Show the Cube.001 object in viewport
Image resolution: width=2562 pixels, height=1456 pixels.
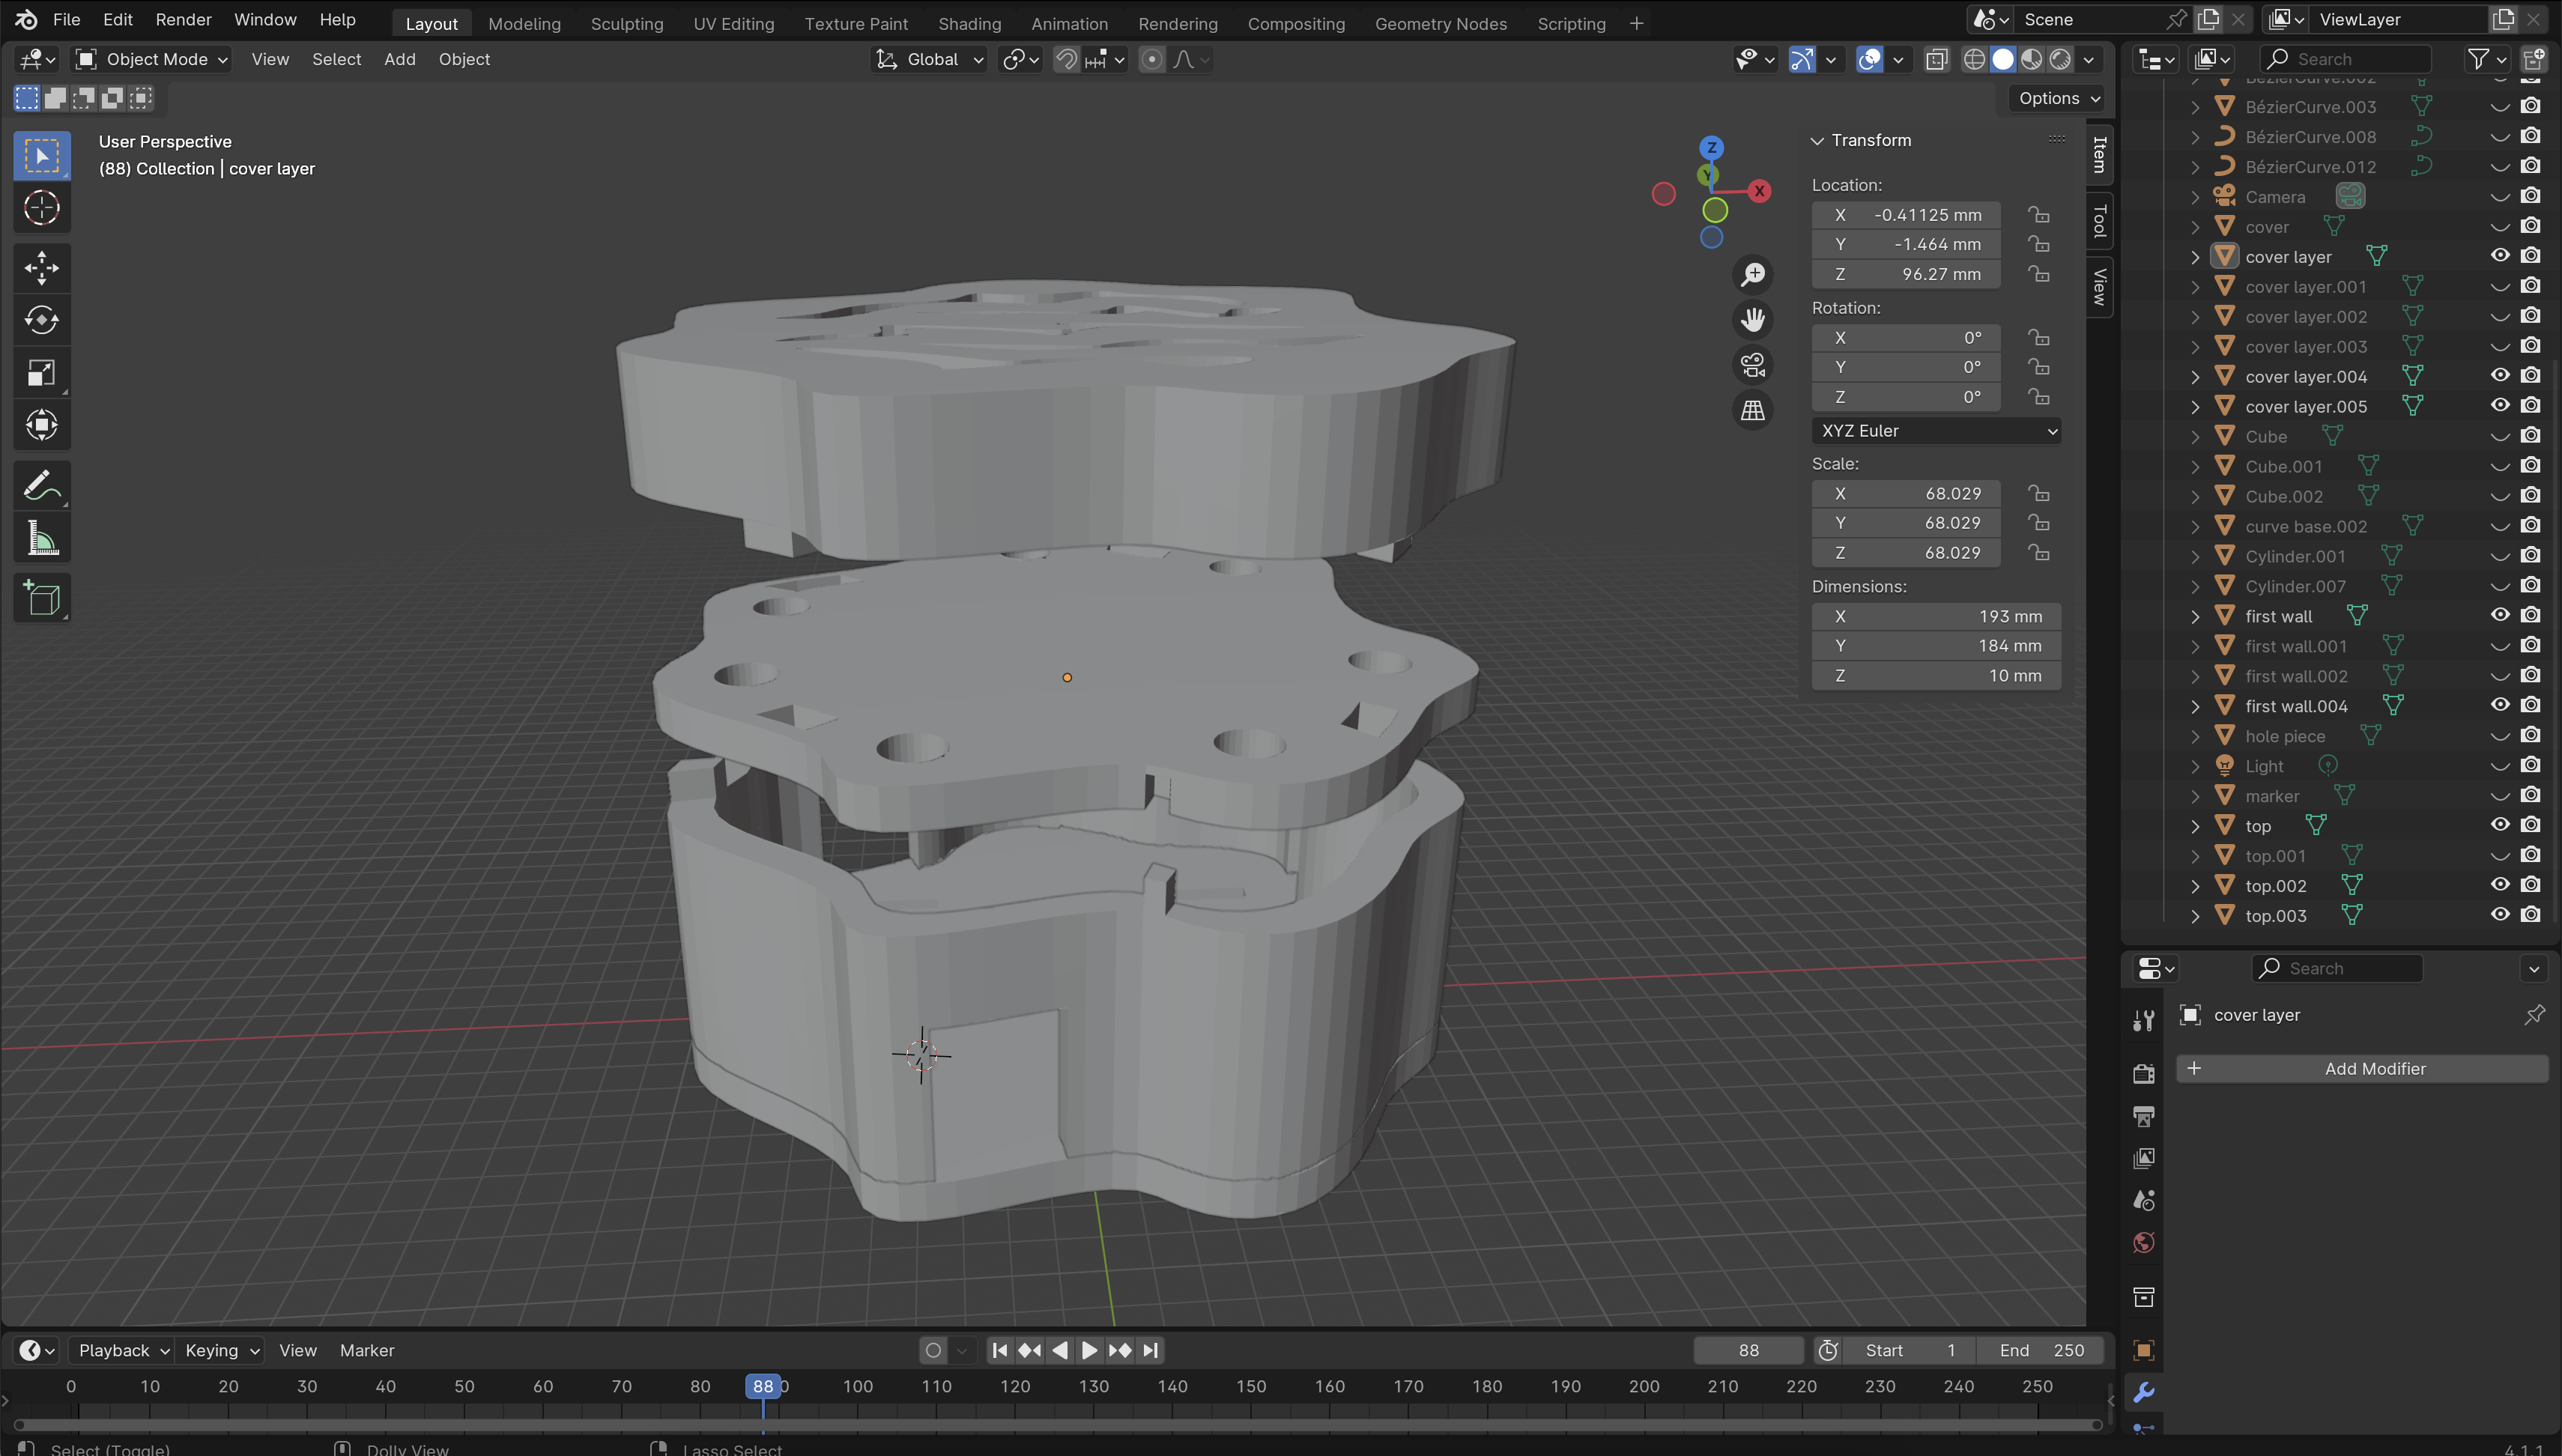[2499, 466]
